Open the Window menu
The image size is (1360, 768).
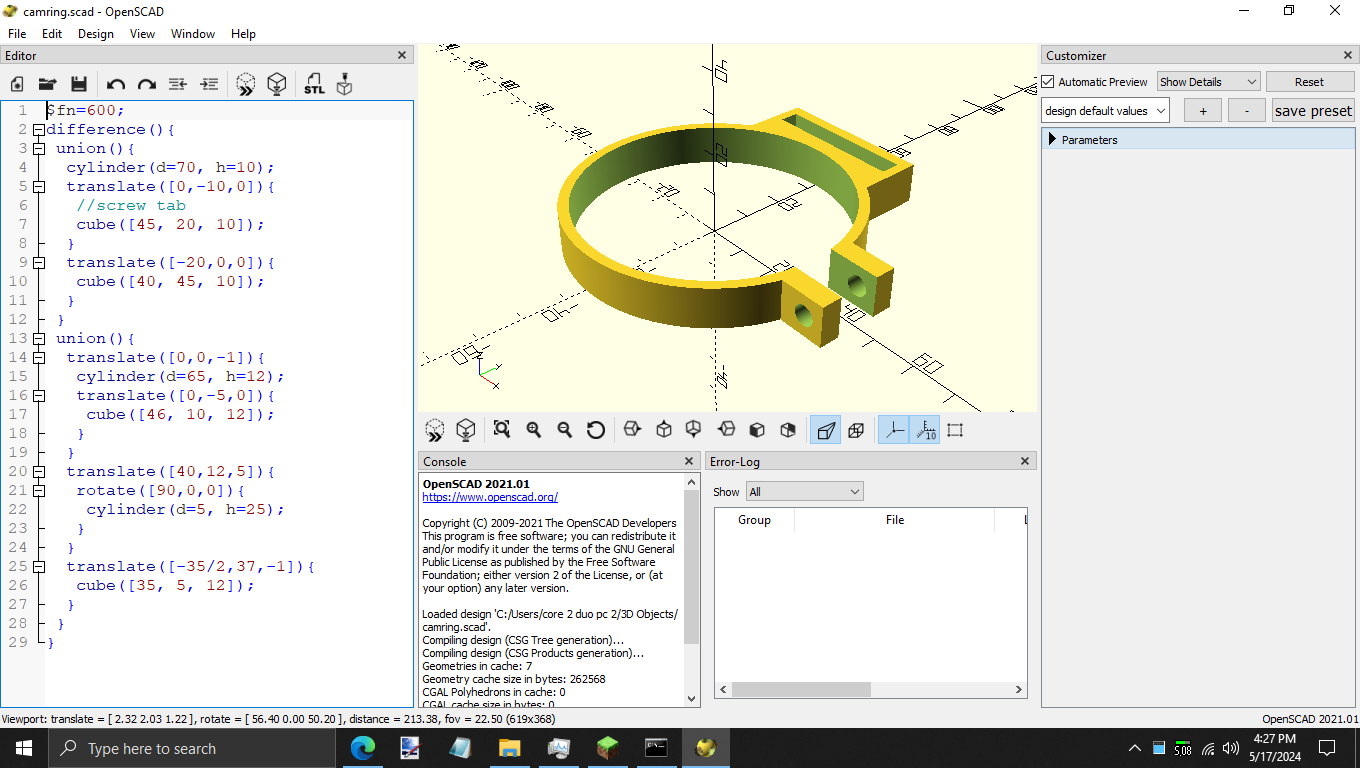pyautogui.click(x=193, y=33)
